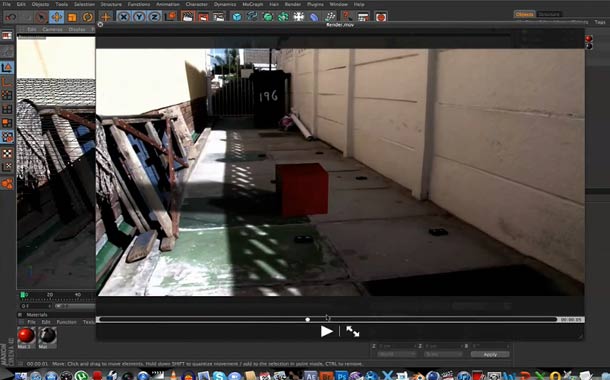The height and width of the screenshot is (380, 610).
Task: Toggle the Z axis lock
Action: tap(154, 17)
